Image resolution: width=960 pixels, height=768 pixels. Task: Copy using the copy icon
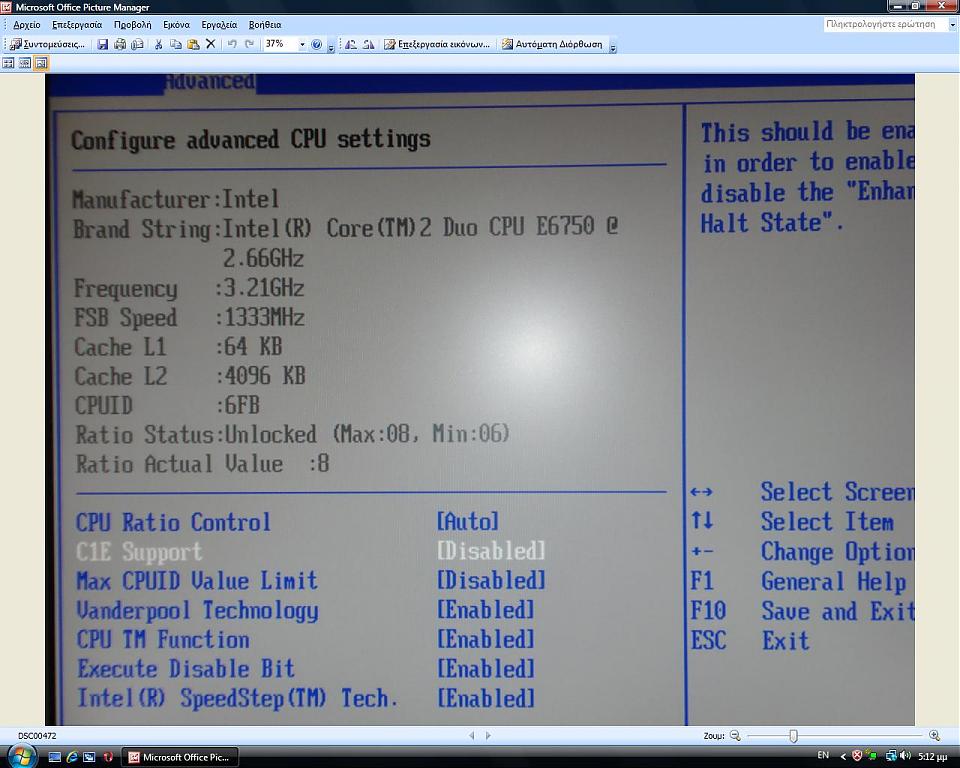[176, 44]
